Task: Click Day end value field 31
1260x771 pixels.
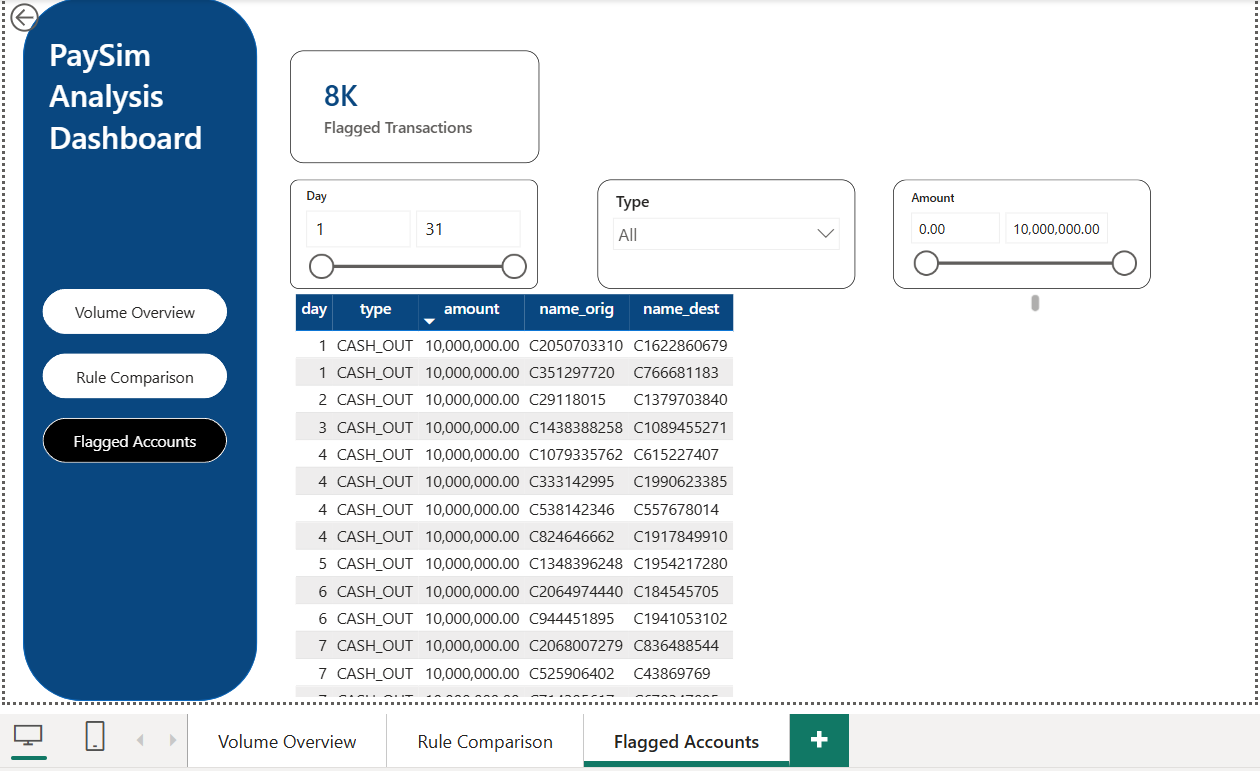Action: click(468, 229)
